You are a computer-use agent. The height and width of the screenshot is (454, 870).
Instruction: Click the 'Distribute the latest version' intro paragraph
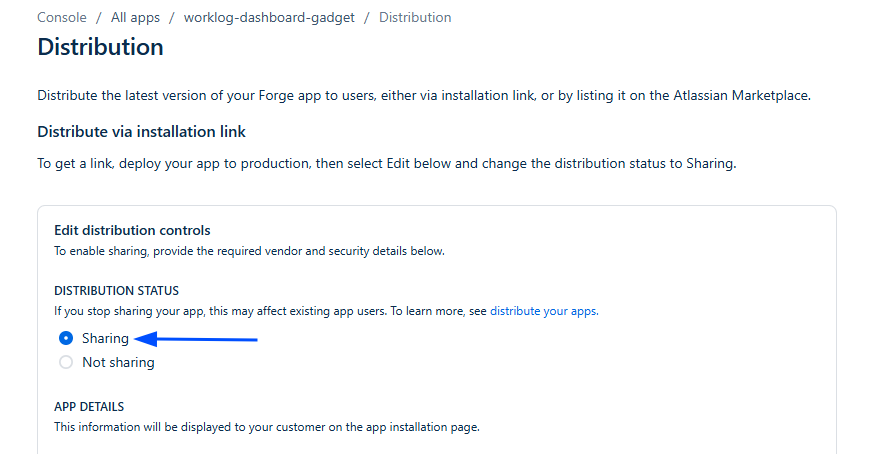[423, 96]
